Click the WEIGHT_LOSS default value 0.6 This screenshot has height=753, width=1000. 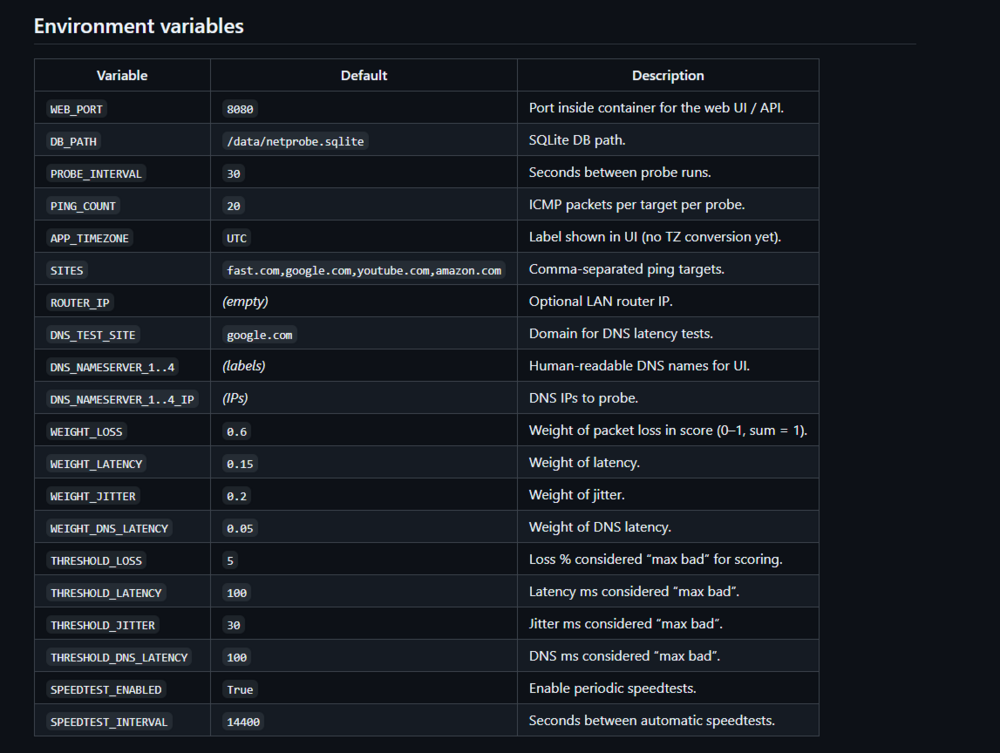tap(237, 432)
